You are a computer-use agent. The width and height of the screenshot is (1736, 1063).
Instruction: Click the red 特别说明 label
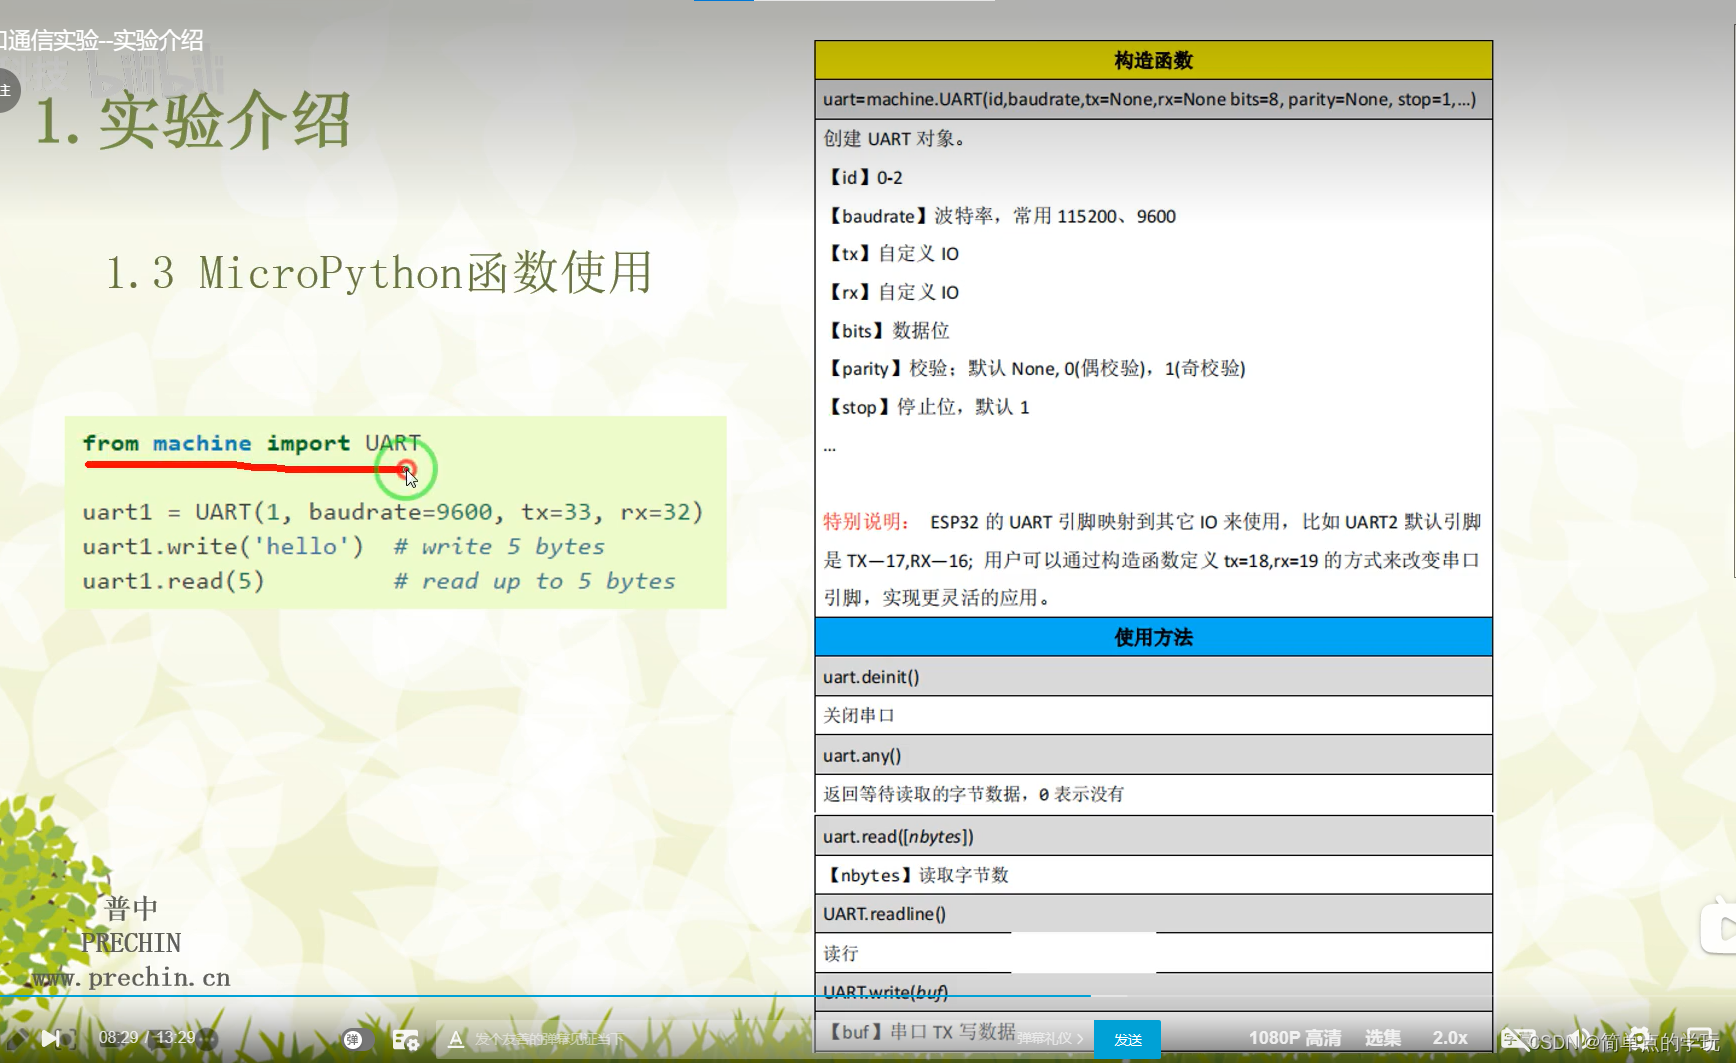866,522
